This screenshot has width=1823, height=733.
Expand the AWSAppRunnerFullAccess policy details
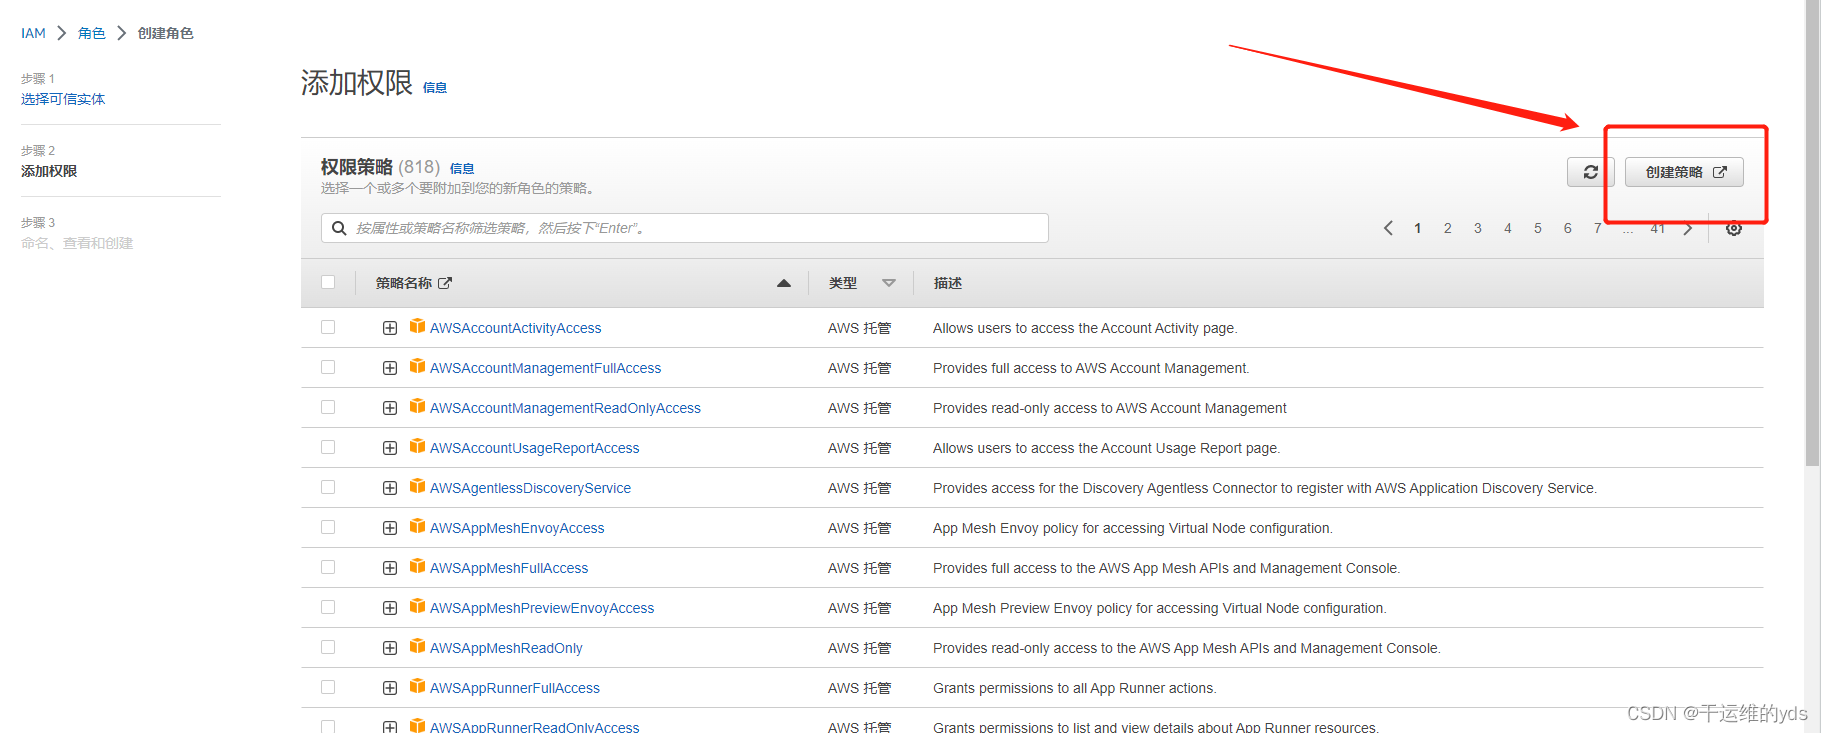(x=390, y=688)
